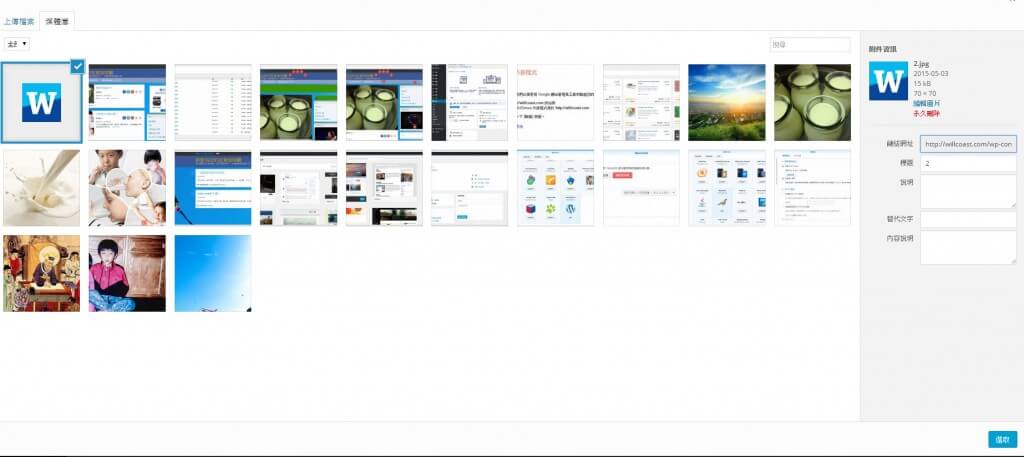The image size is (1024, 457).
Task: Switch to the 上傳檔案 tab
Action: point(18,20)
